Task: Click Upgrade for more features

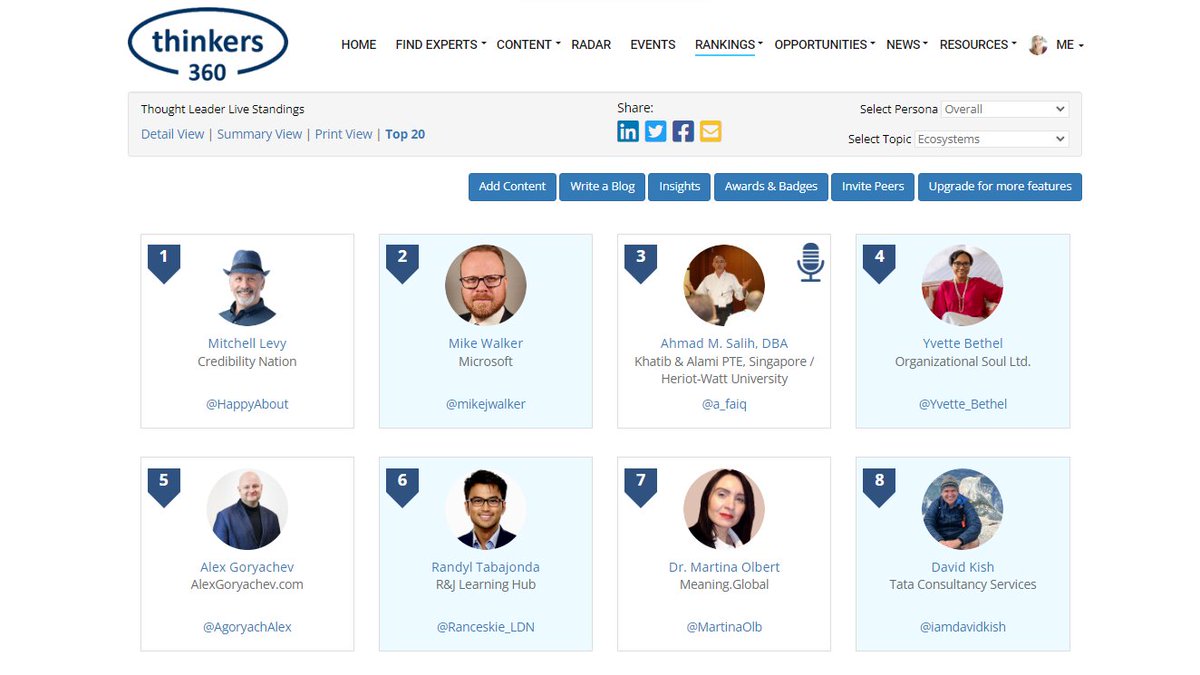Action: tap(1000, 187)
